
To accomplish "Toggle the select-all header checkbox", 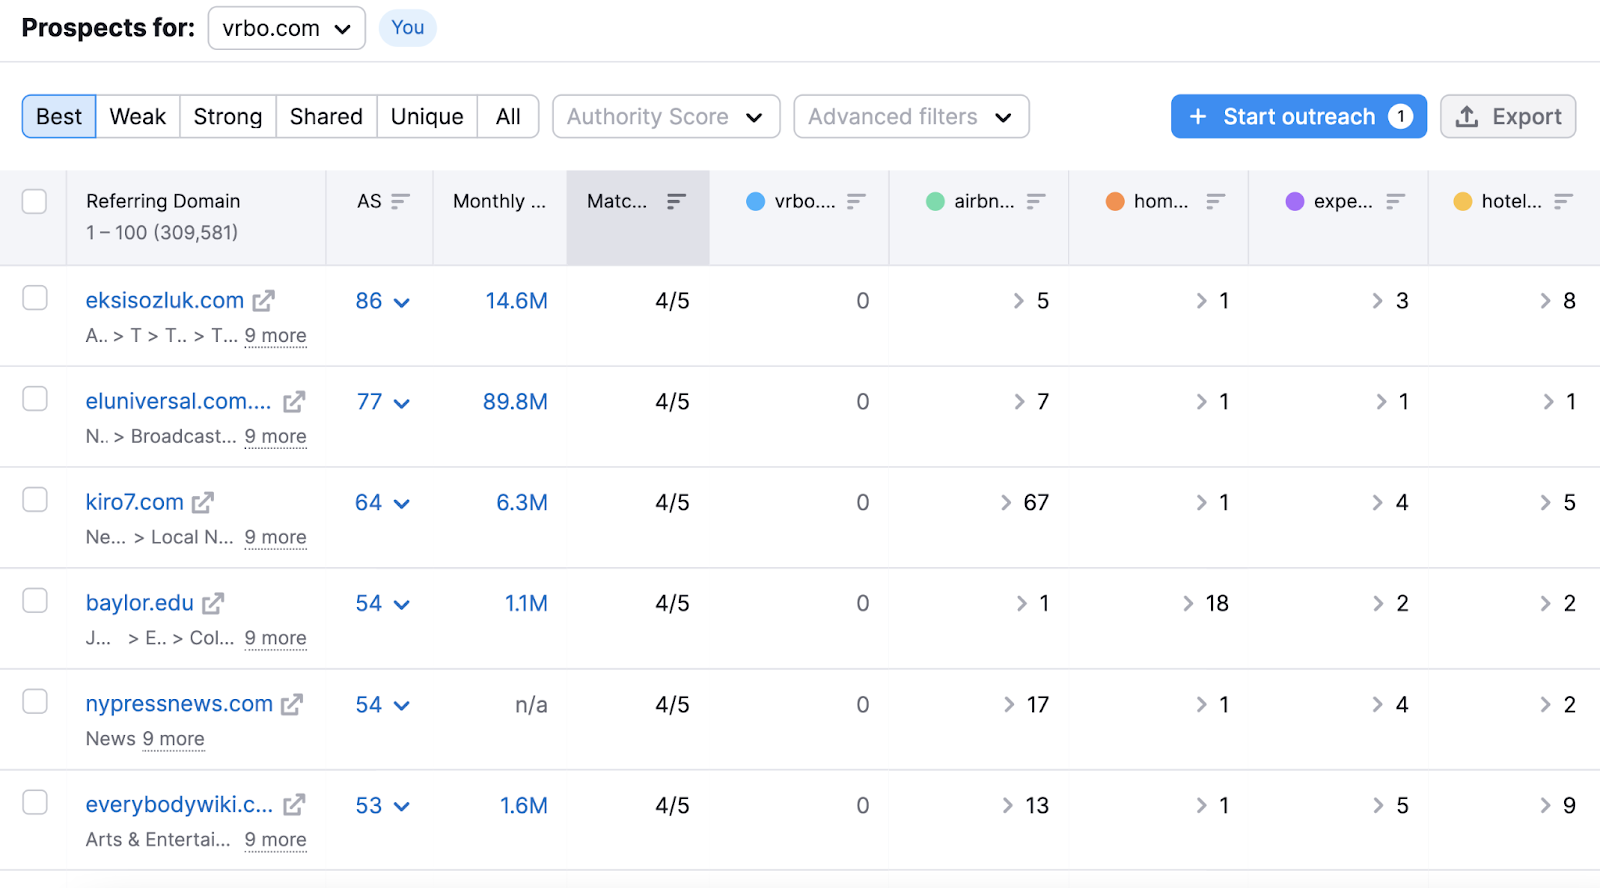I will pyautogui.click(x=35, y=201).
